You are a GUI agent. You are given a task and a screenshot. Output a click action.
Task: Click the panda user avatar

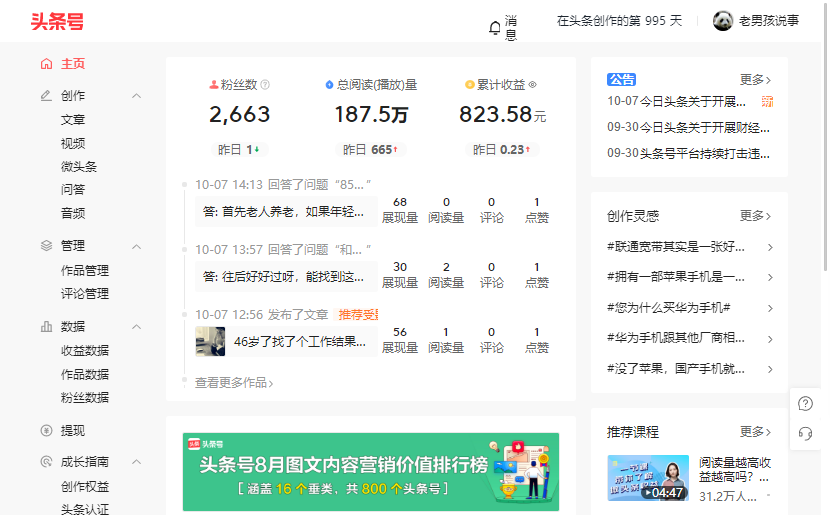point(723,21)
